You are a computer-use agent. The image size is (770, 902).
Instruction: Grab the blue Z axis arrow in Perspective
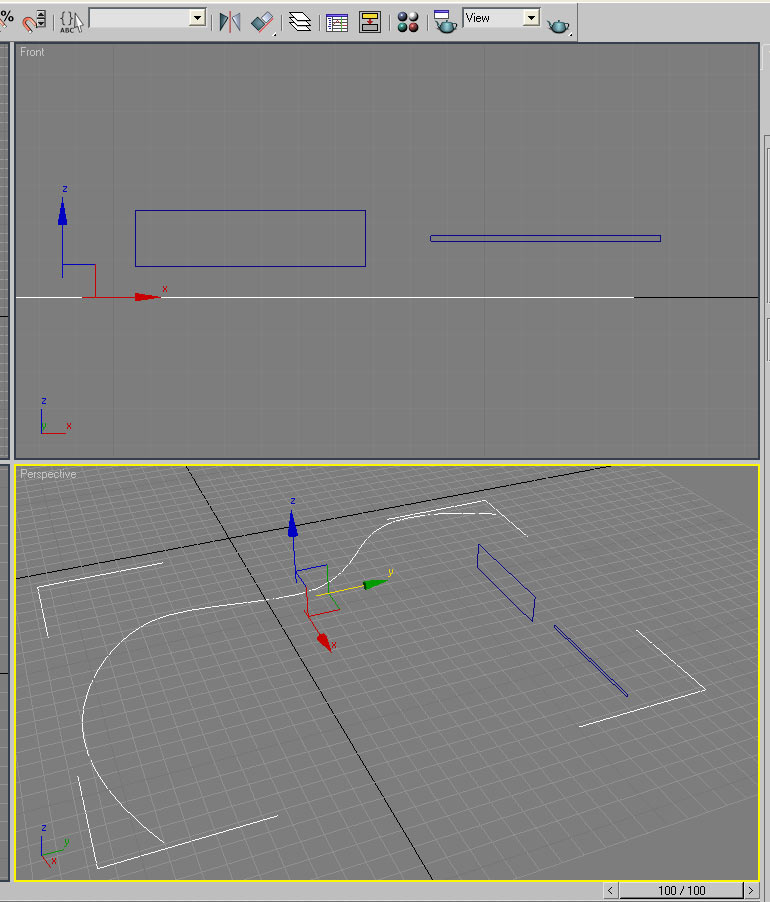[x=293, y=525]
